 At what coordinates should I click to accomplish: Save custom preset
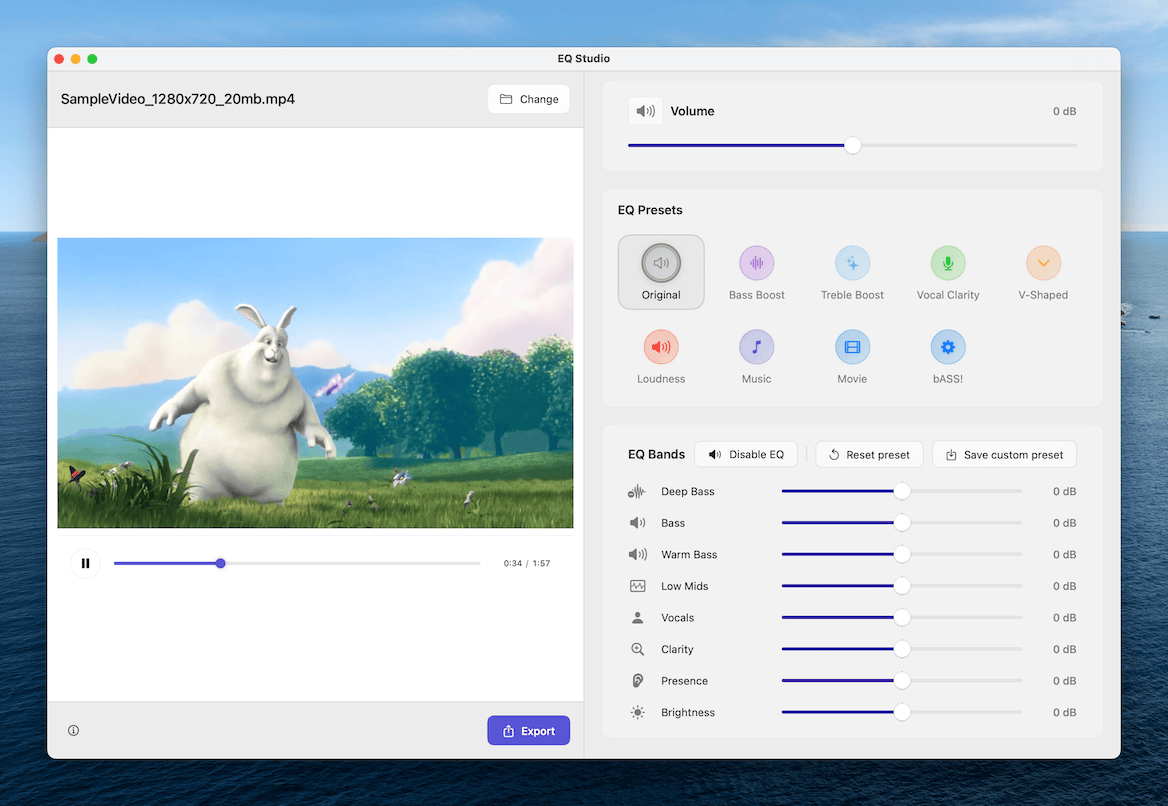point(1004,454)
